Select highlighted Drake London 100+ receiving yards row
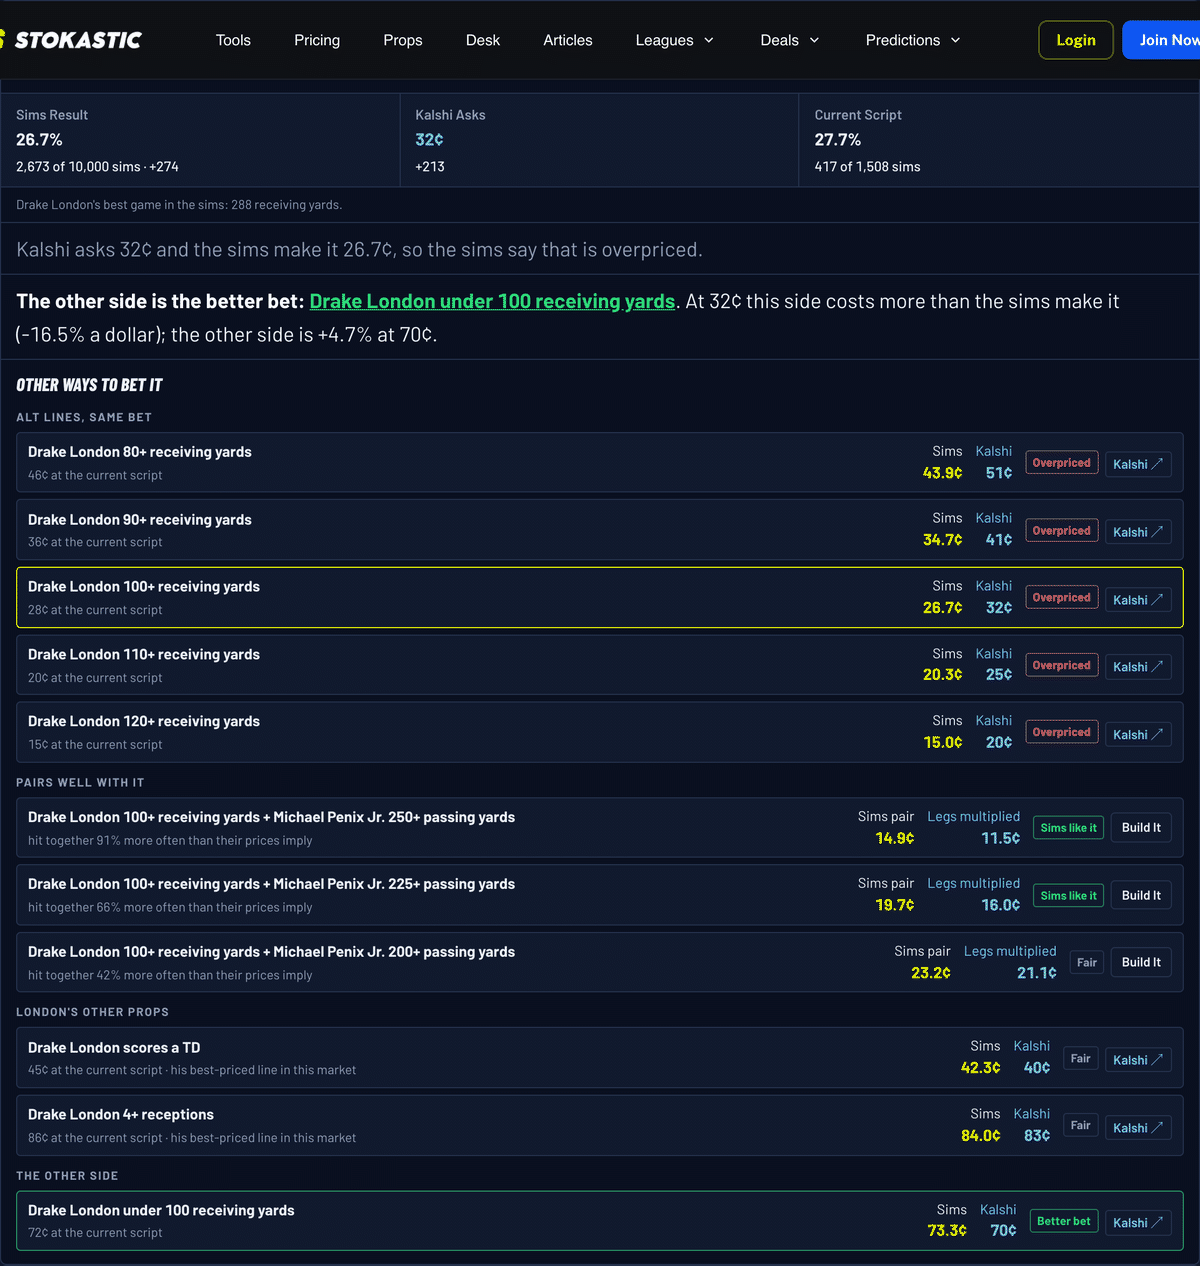1200x1266 pixels. point(600,598)
